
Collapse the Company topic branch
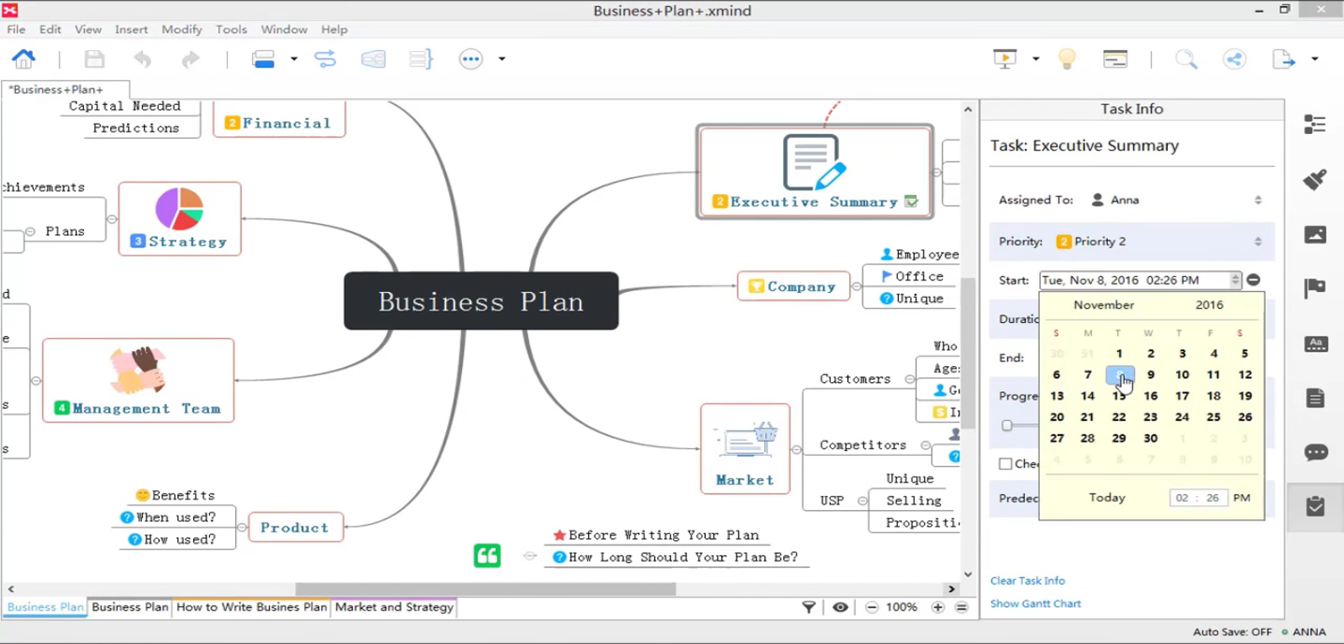[x=856, y=287]
